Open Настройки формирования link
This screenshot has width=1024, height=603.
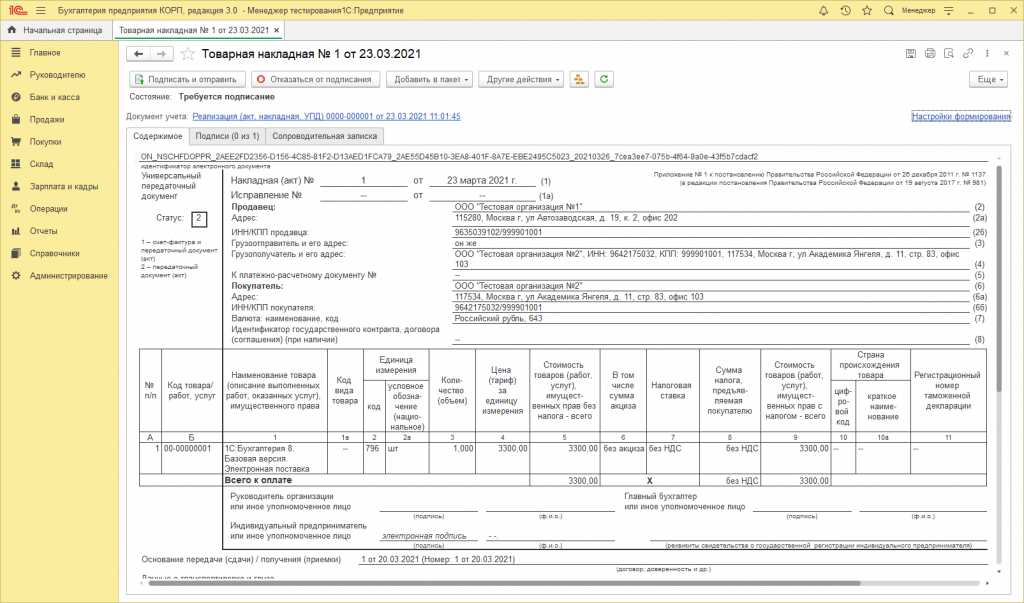point(961,116)
